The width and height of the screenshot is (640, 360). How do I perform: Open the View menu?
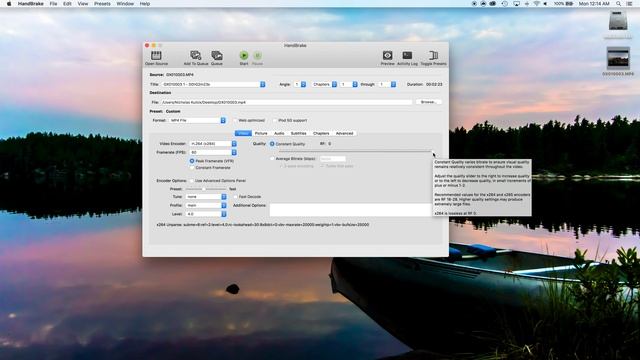(83, 4)
